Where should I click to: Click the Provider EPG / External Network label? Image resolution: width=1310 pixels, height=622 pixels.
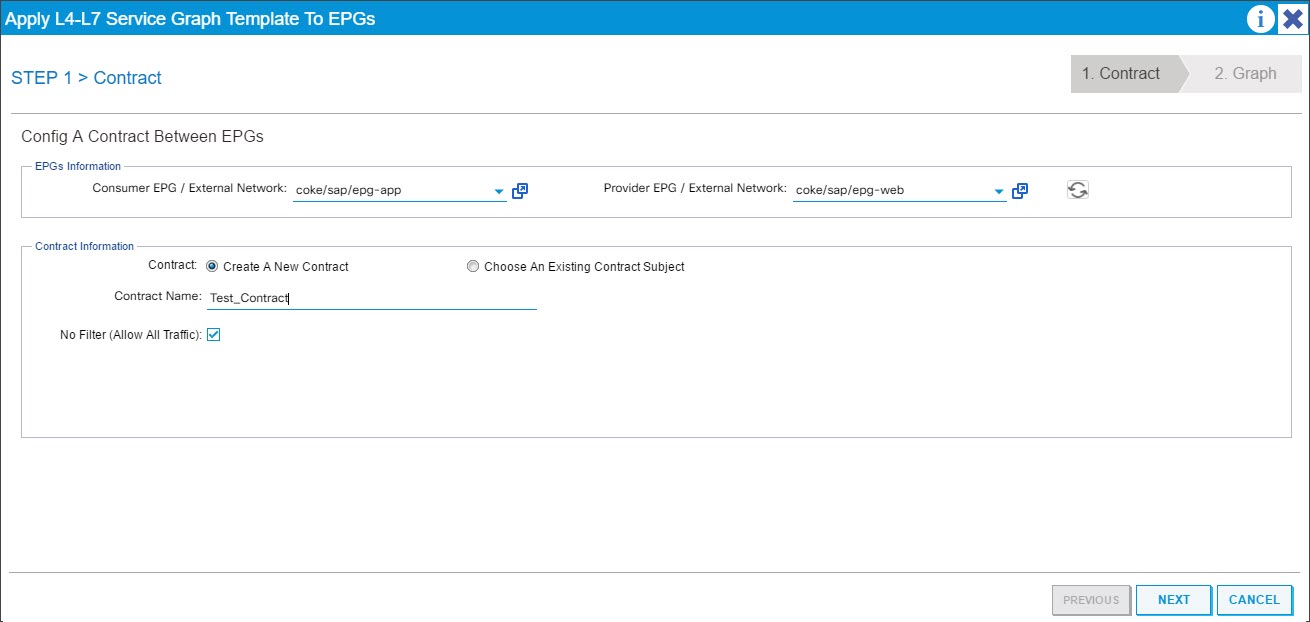pos(695,188)
